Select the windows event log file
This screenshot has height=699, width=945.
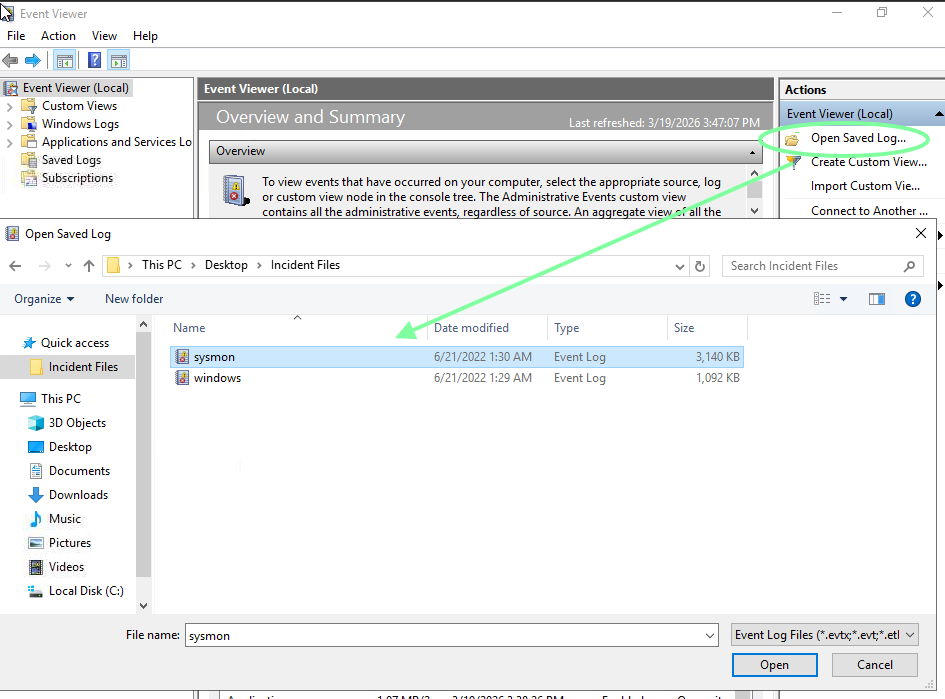pyautogui.click(x=217, y=378)
